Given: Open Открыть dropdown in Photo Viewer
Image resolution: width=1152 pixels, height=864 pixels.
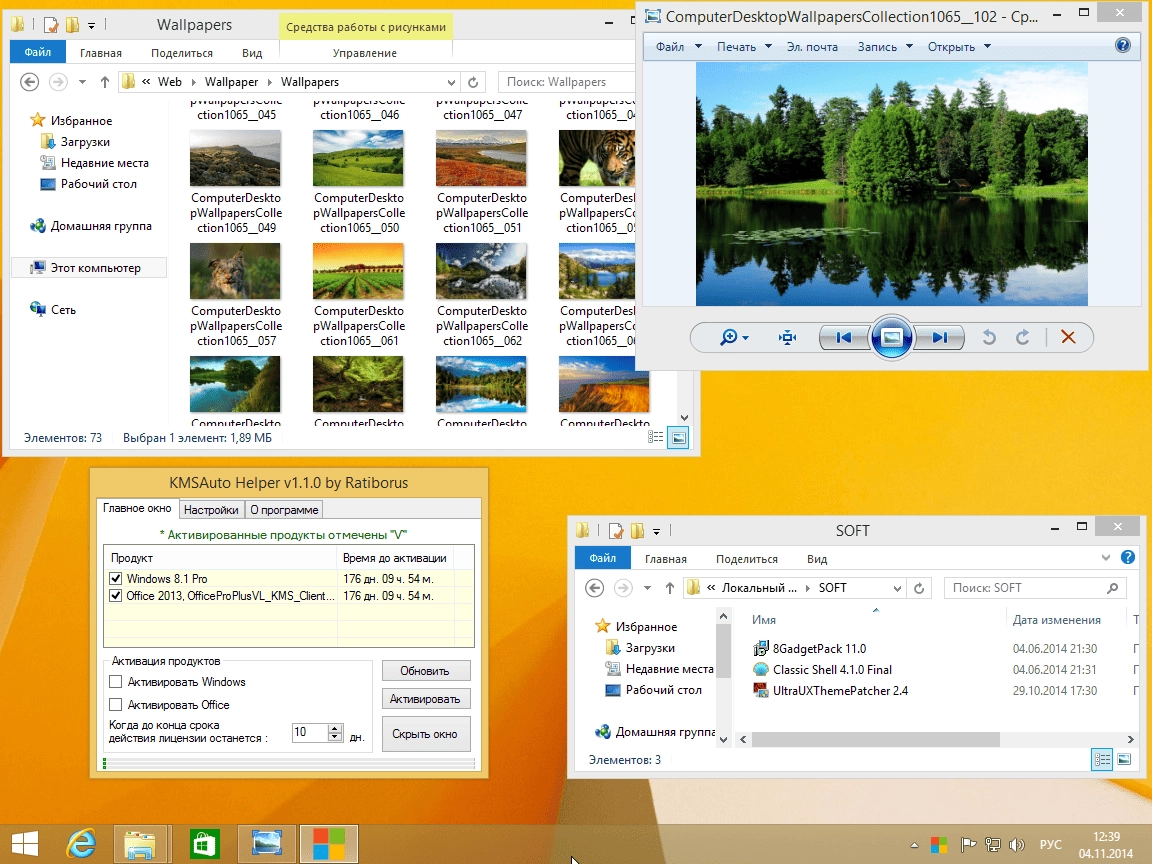Looking at the screenshot, I should coord(959,46).
